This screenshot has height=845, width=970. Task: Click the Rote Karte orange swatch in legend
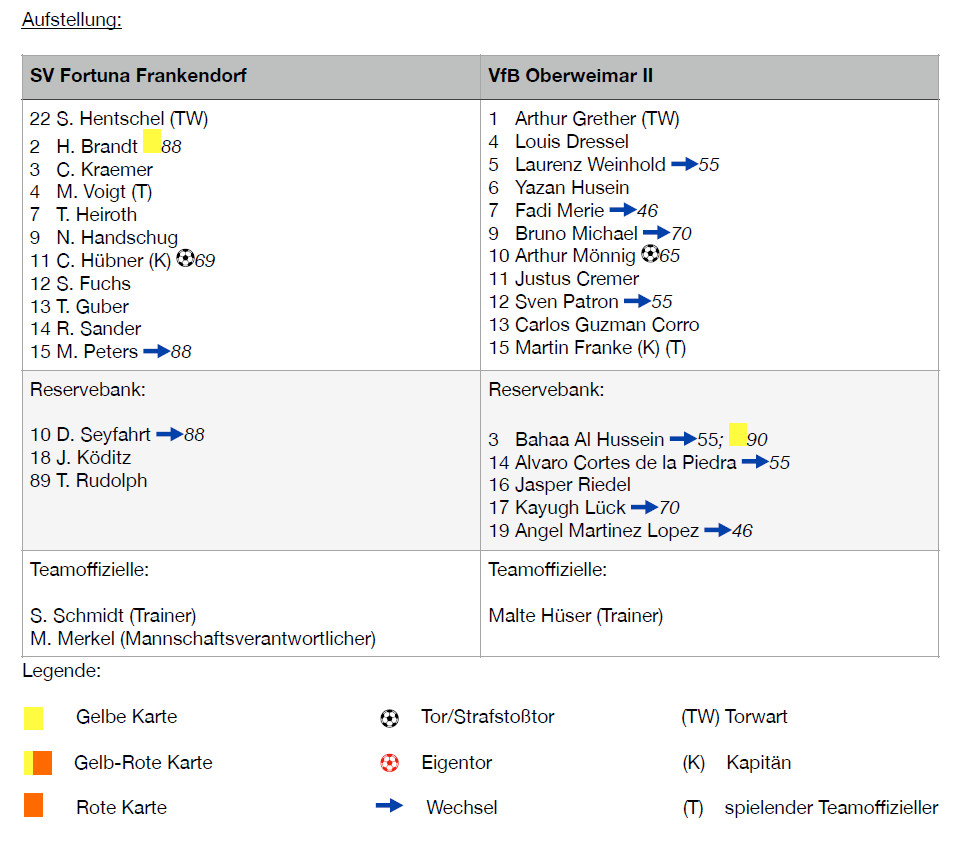[34, 806]
